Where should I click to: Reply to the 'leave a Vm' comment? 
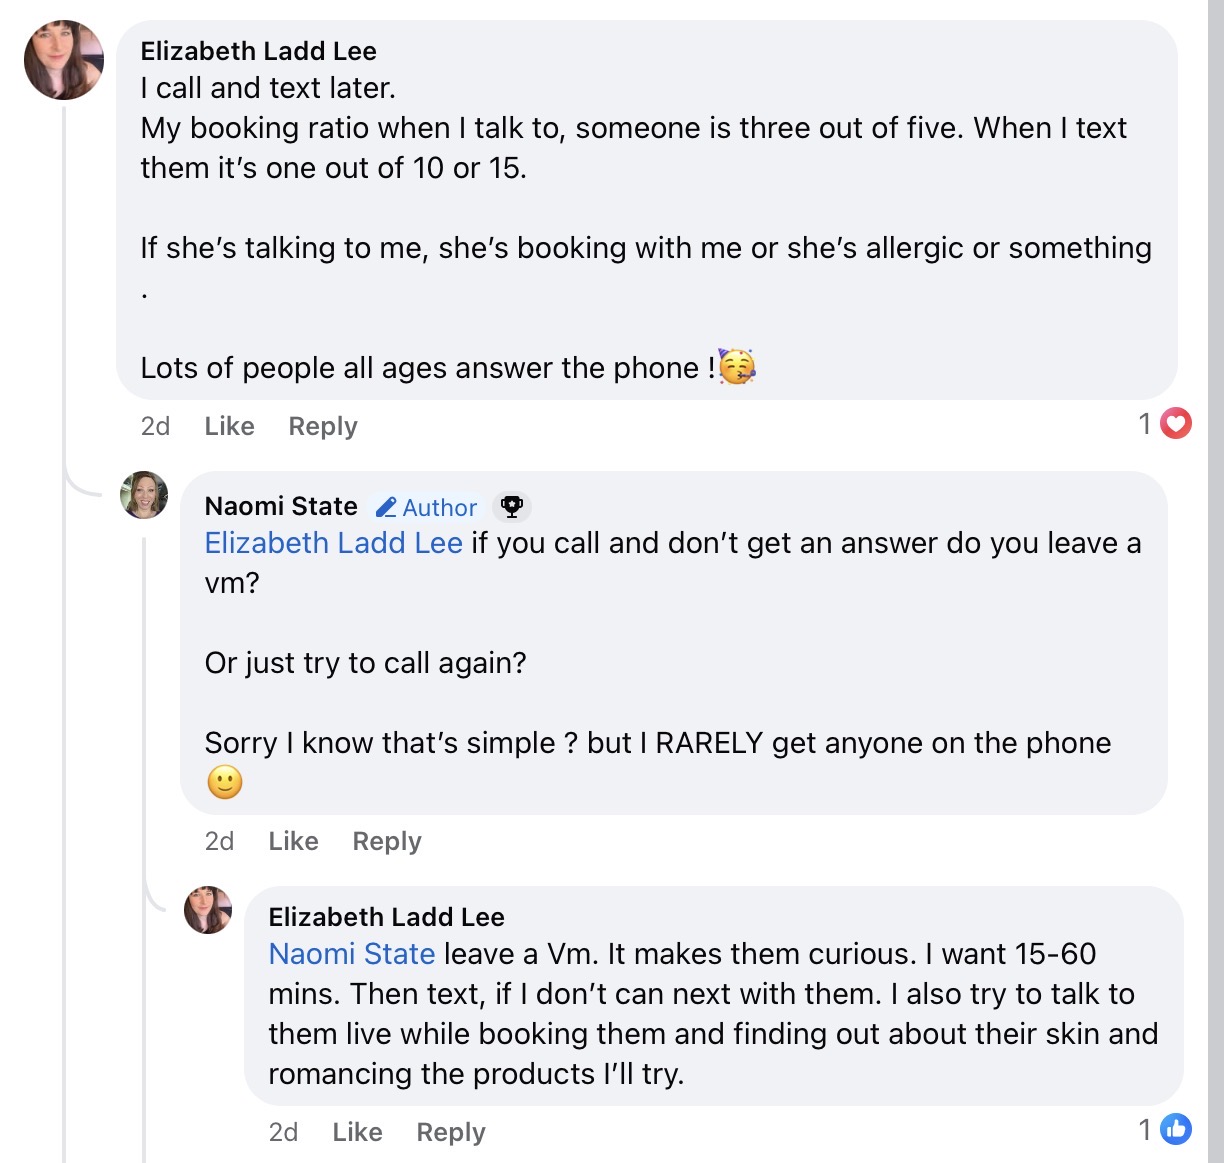[450, 1132]
